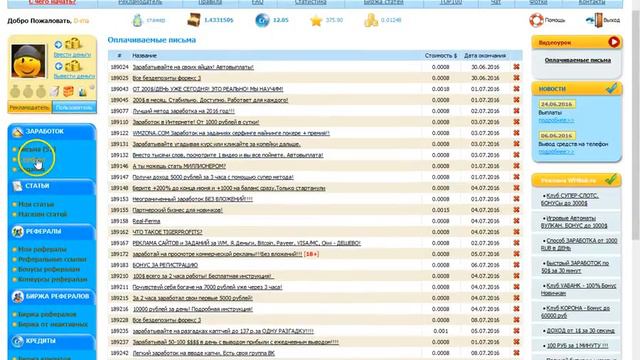Screen dimensions: 640x360
Task: Play the video lesson with the red play icon
Action: (x=613, y=42)
